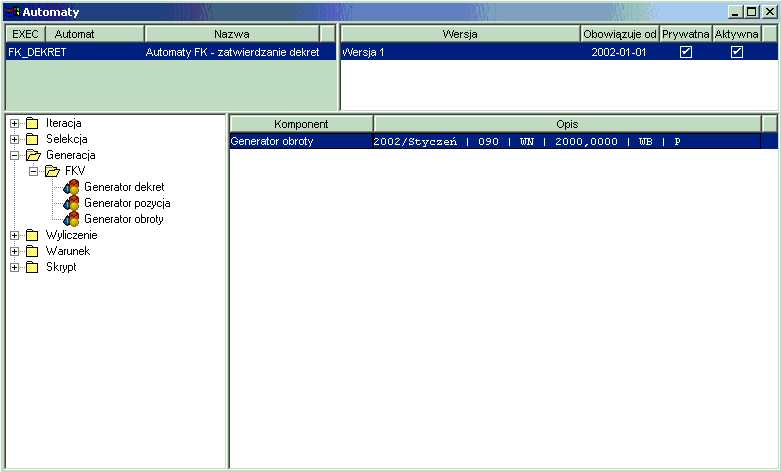781x472 pixels.
Task: Maximize the Automaty window
Action: point(752,12)
